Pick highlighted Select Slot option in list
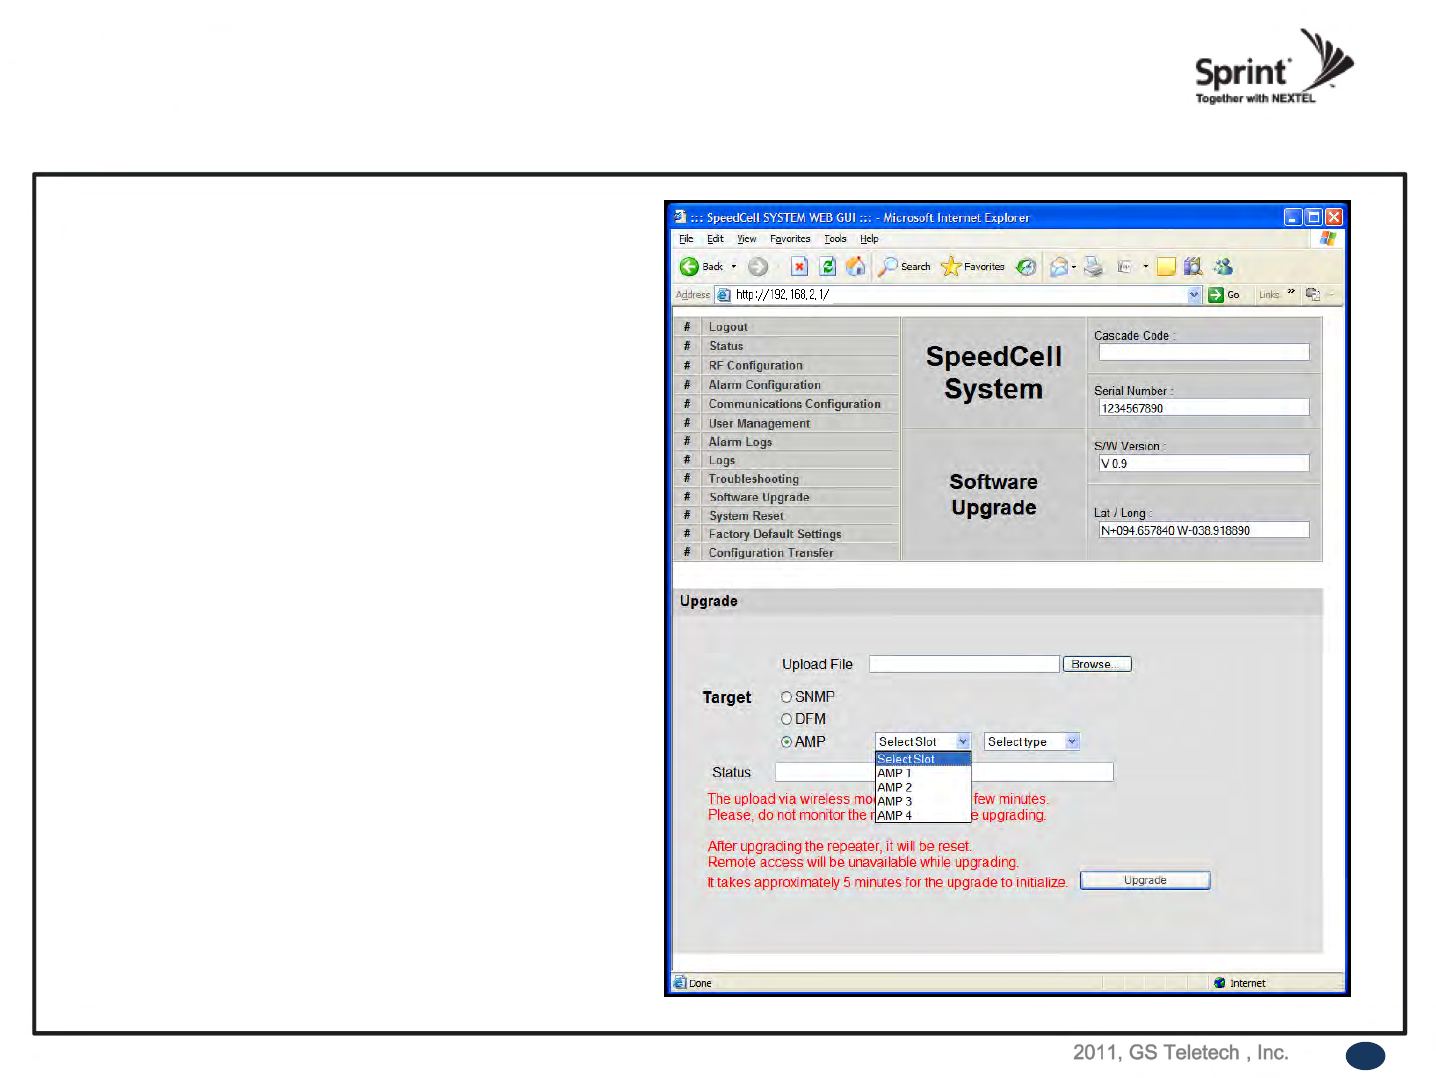The image size is (1436, 1078). 923,759
